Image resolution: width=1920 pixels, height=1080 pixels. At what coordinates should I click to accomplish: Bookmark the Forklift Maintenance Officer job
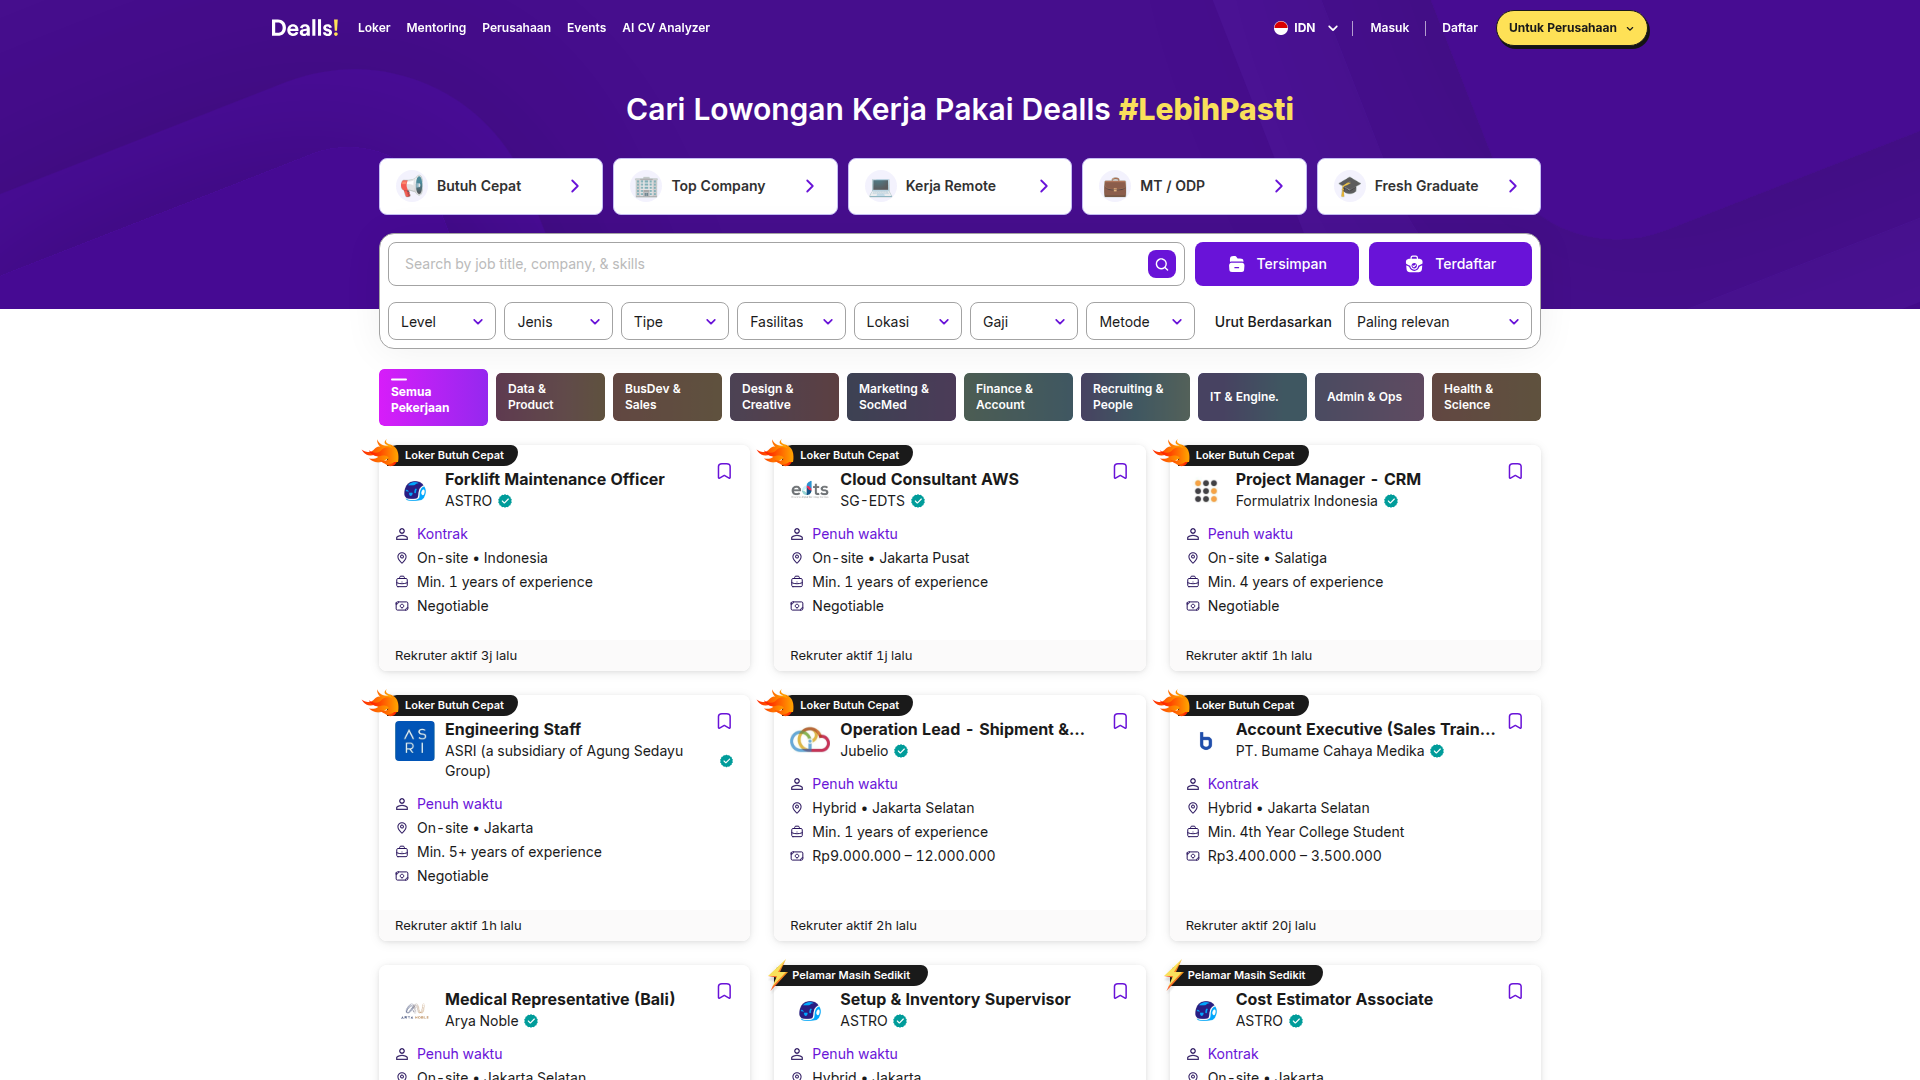(x=724, y=471)
